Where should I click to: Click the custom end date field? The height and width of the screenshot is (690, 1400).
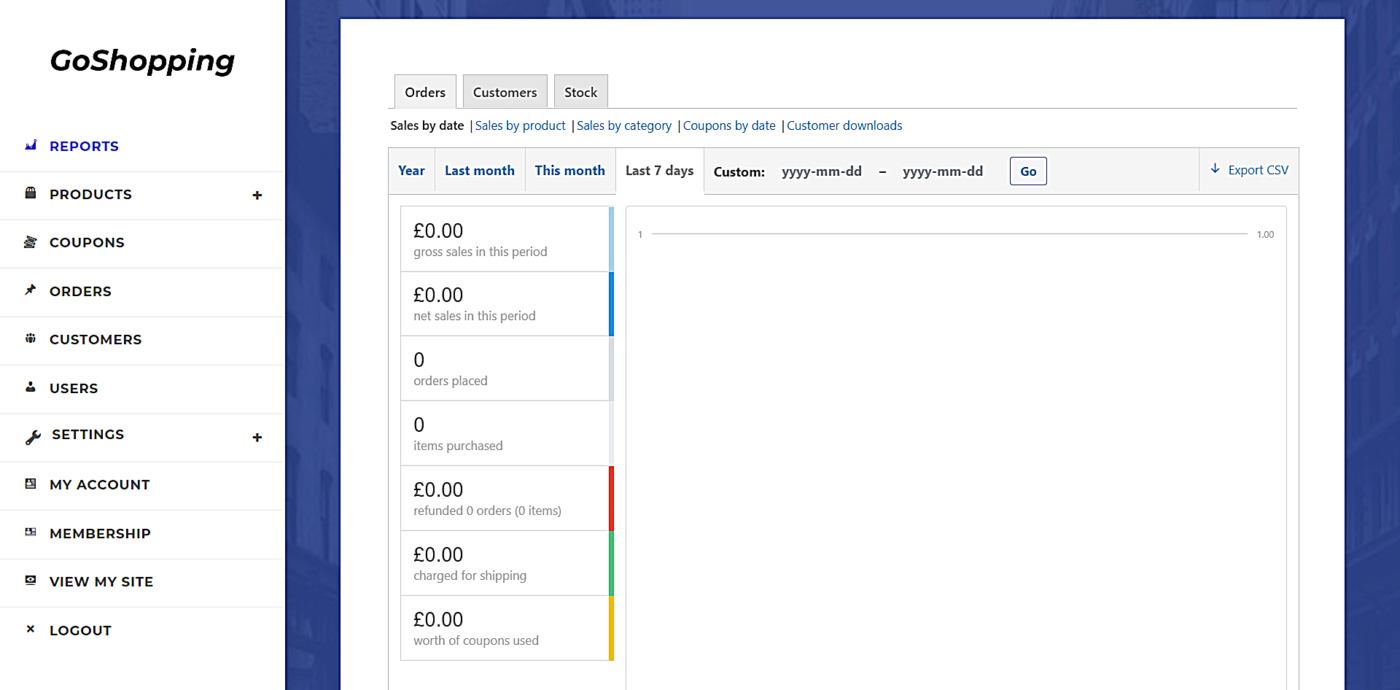click(943, 171)
